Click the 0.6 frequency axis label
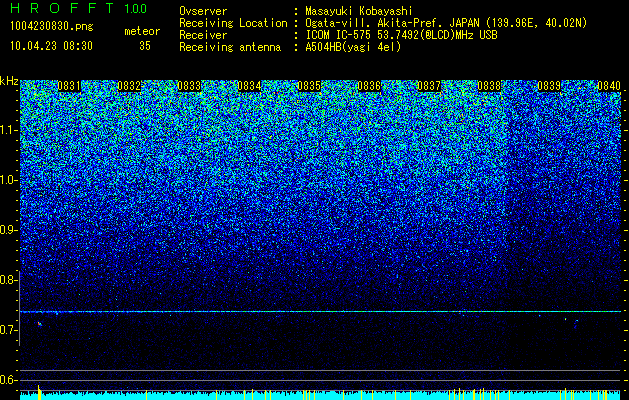 click(x=8, y=380)
